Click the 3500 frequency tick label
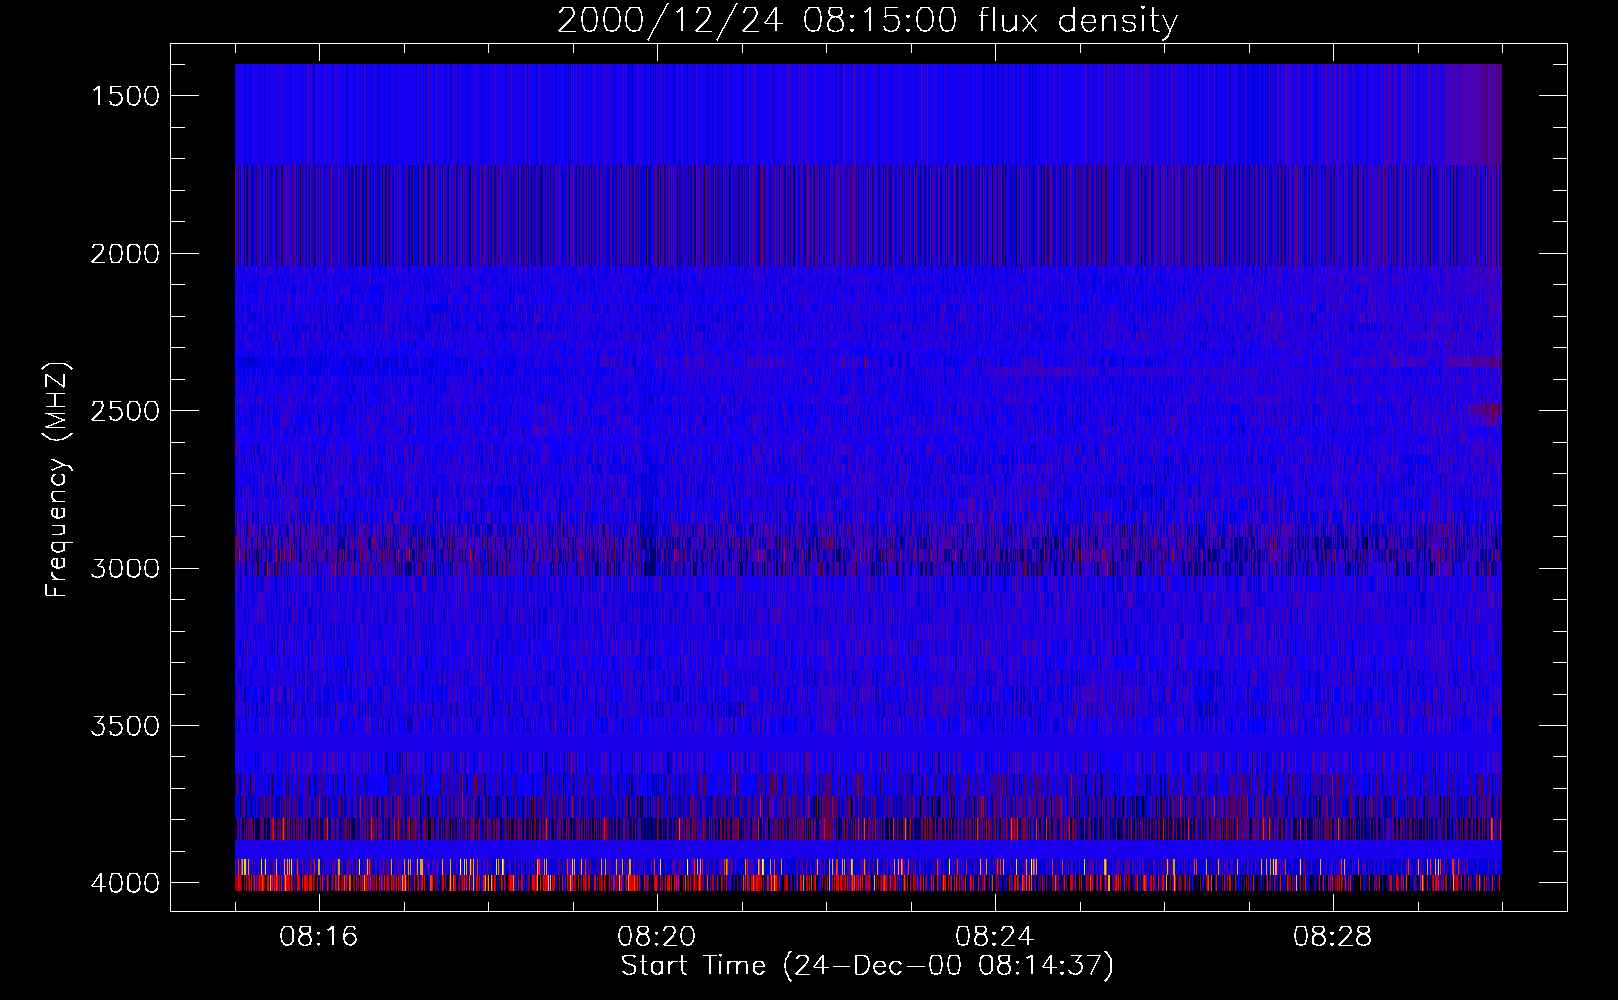 125,726
